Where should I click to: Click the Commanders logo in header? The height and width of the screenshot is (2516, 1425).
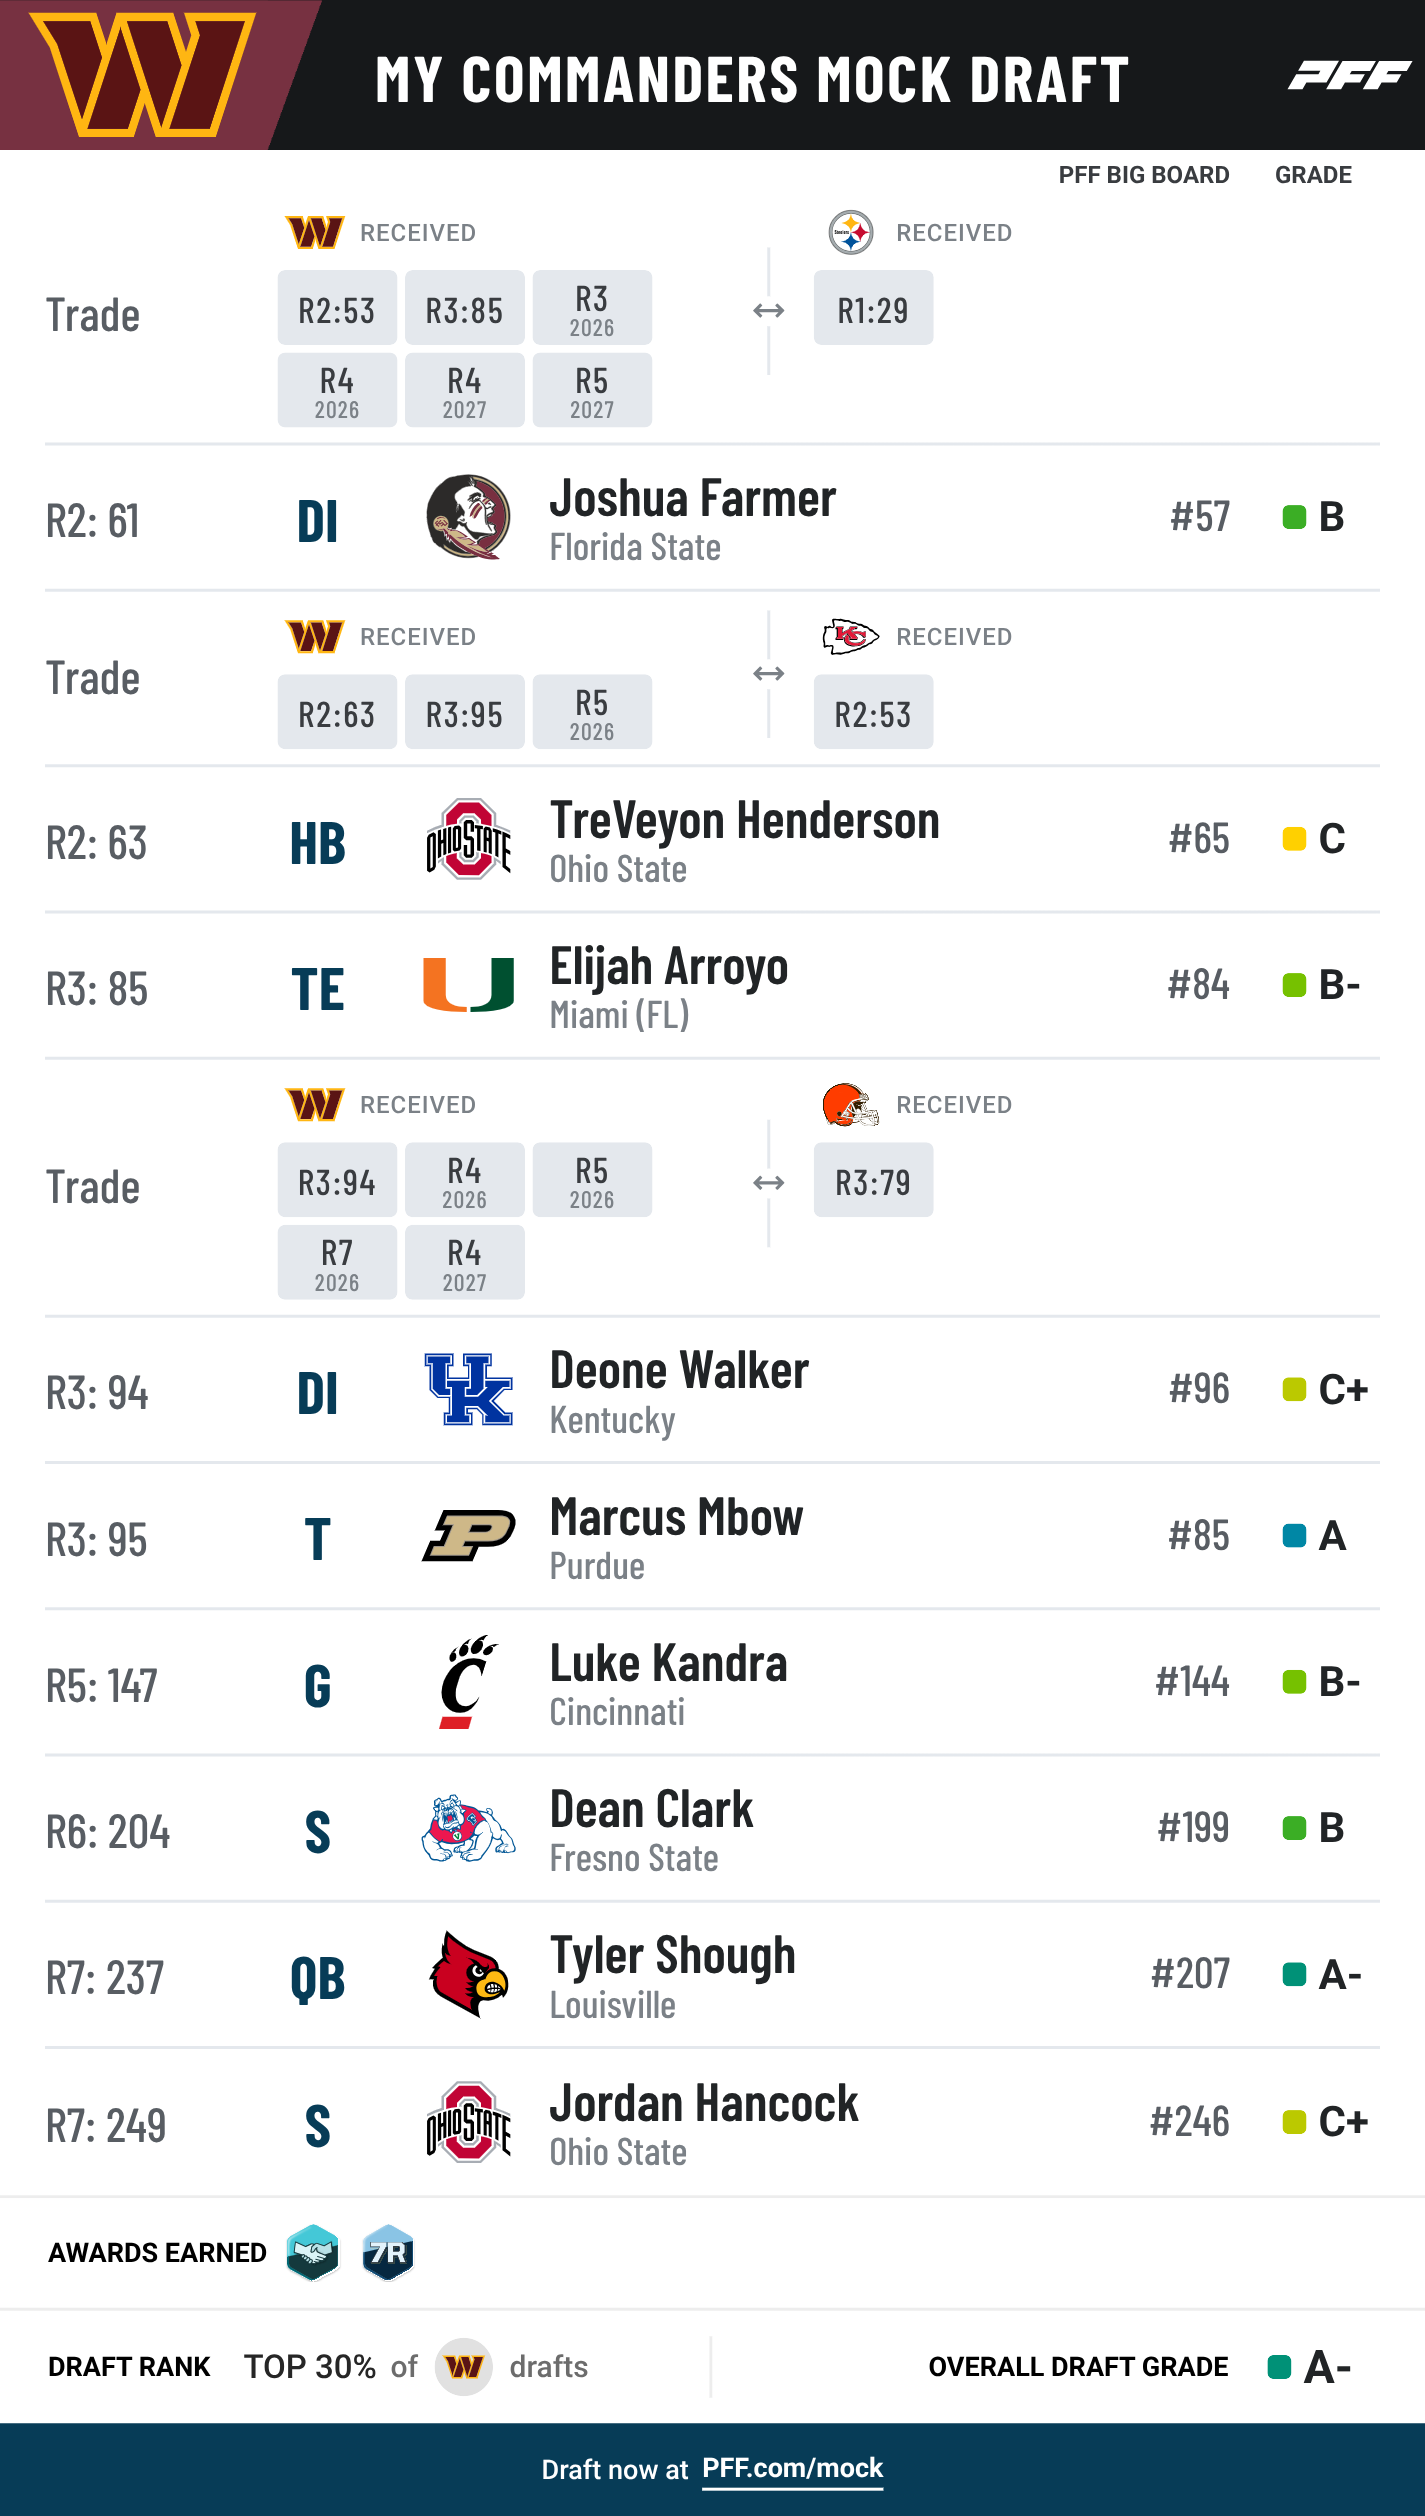click(x=143, y=74)
